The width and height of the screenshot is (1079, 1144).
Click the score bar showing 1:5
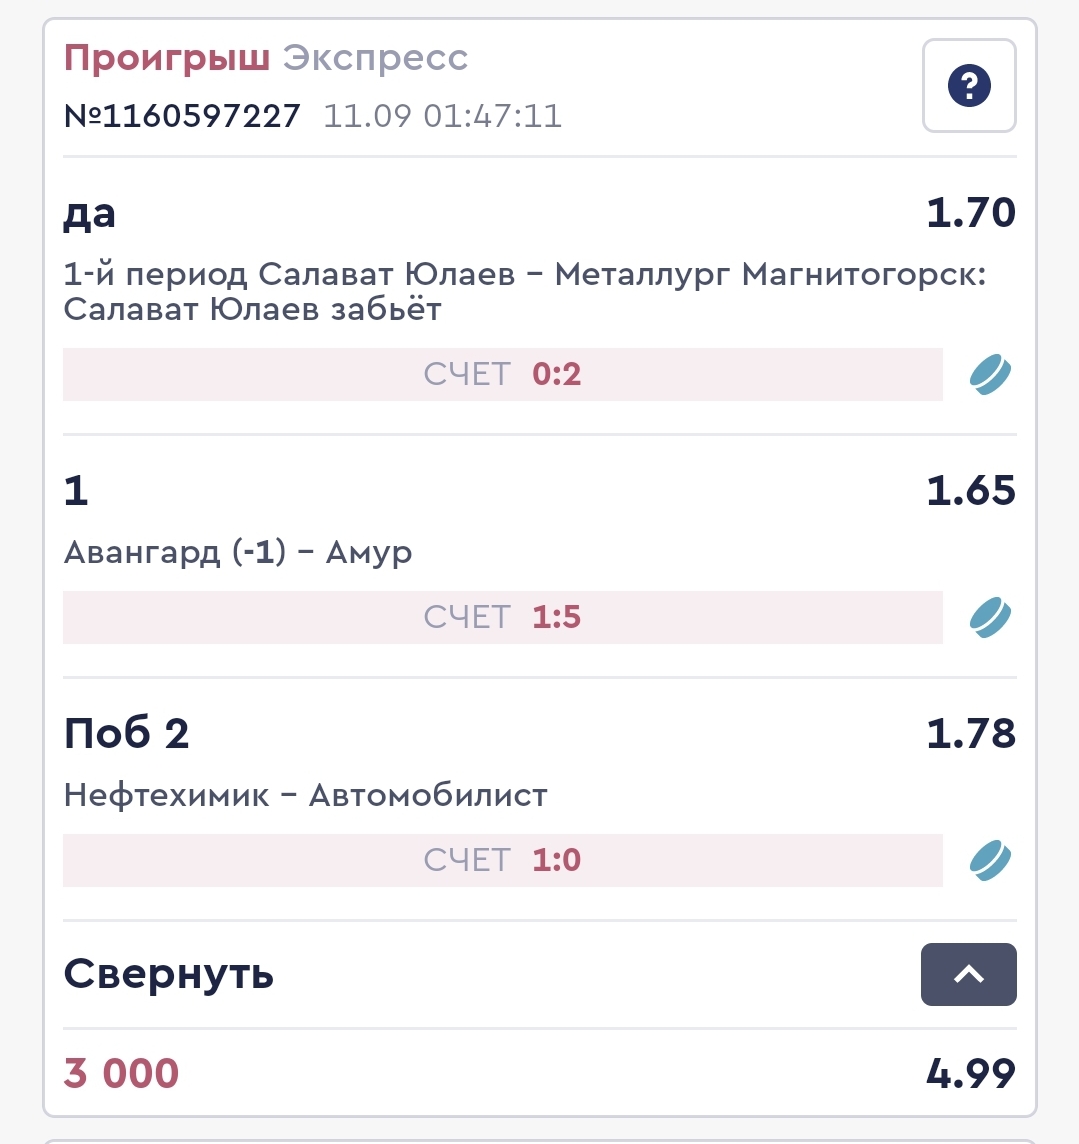[x=502, y=617]
